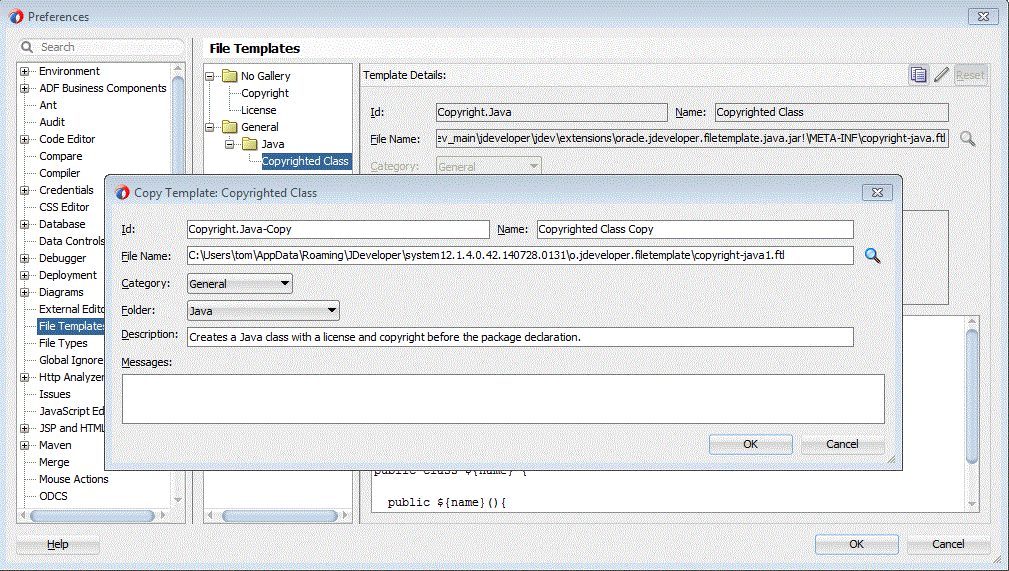Expand the Database node
1009x571 pixels.
coord(24,224)
